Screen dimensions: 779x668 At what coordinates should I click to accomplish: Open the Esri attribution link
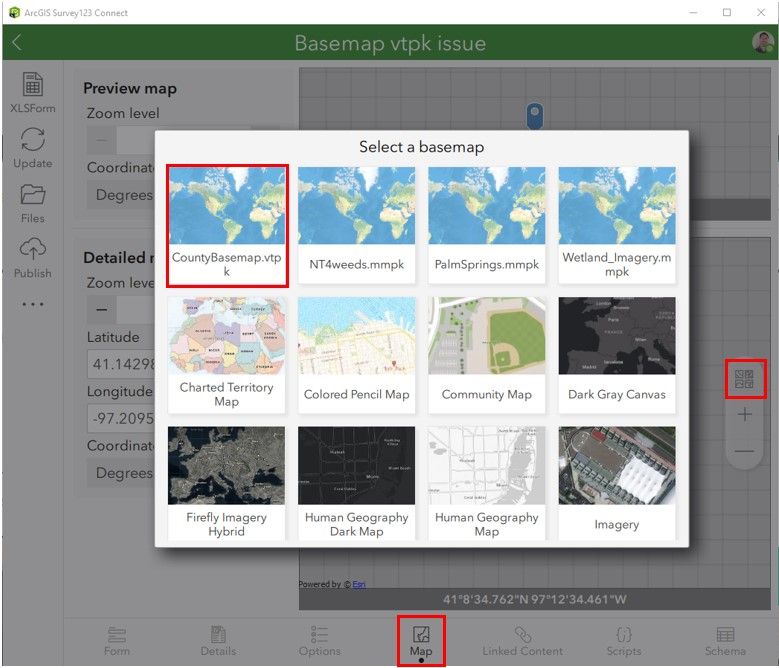[x=359, y=585]
